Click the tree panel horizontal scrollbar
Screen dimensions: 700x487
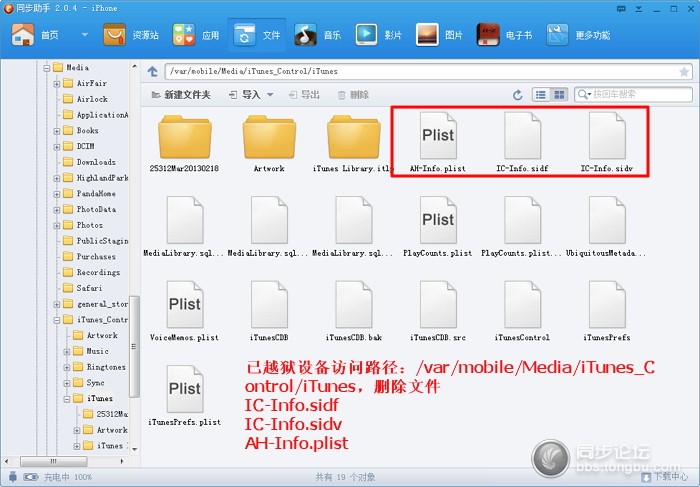point(54,461)
